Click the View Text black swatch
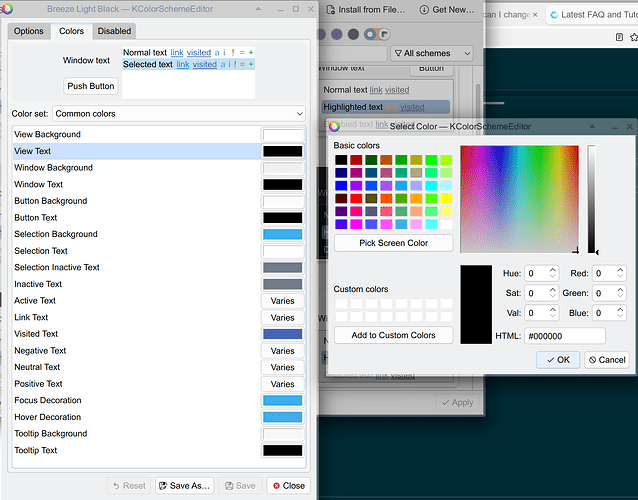This screenshot has width=638, height=500. pos(282,151)
